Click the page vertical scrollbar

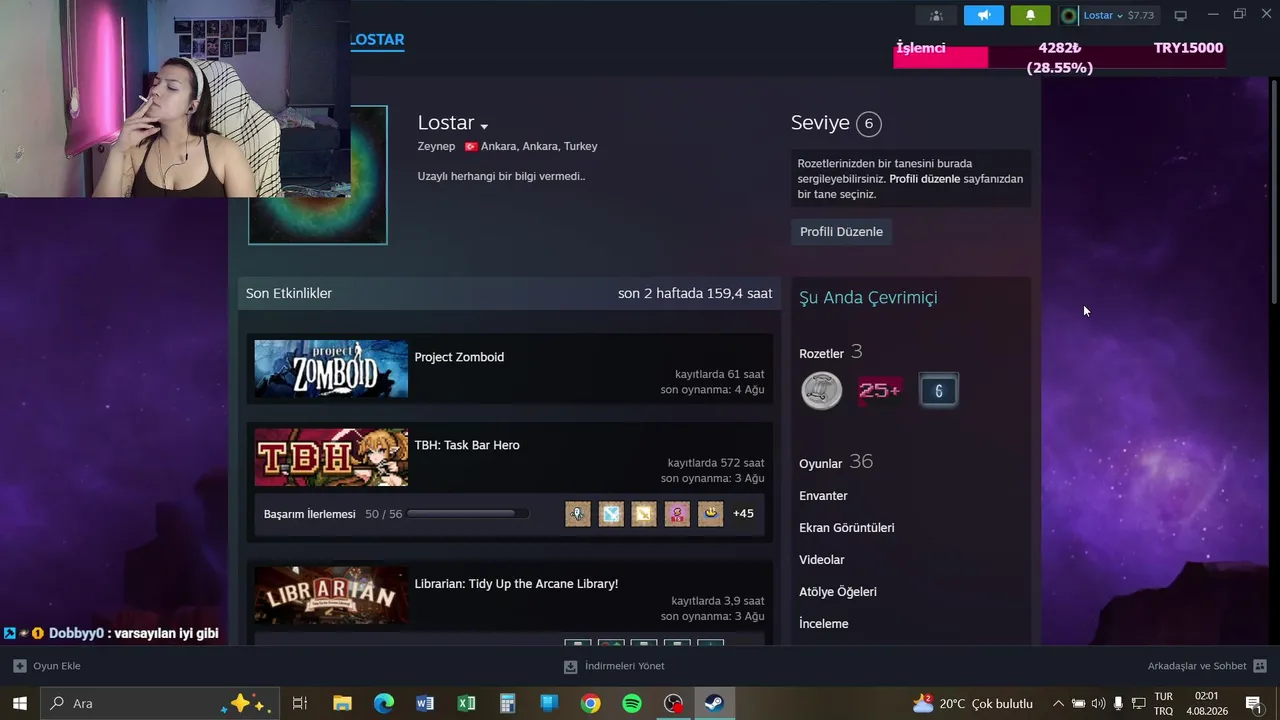(x=1274, y=190)
